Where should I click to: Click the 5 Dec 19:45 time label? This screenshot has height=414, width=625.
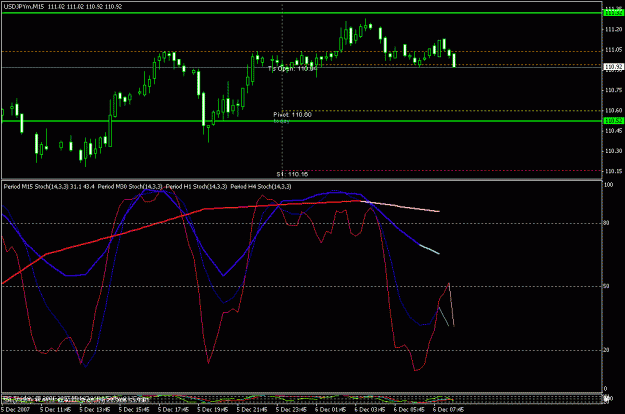(x=212, y=410)
